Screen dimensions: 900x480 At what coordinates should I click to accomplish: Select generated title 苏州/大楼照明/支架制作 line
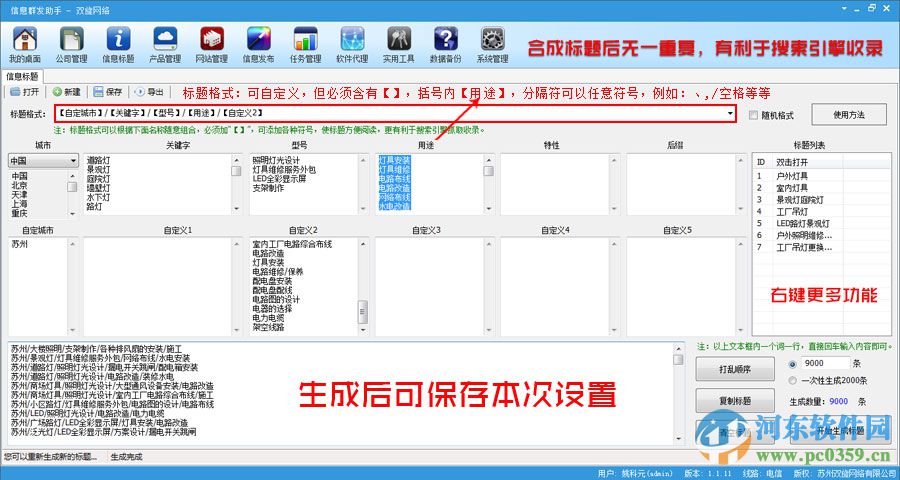click(96, 349)
